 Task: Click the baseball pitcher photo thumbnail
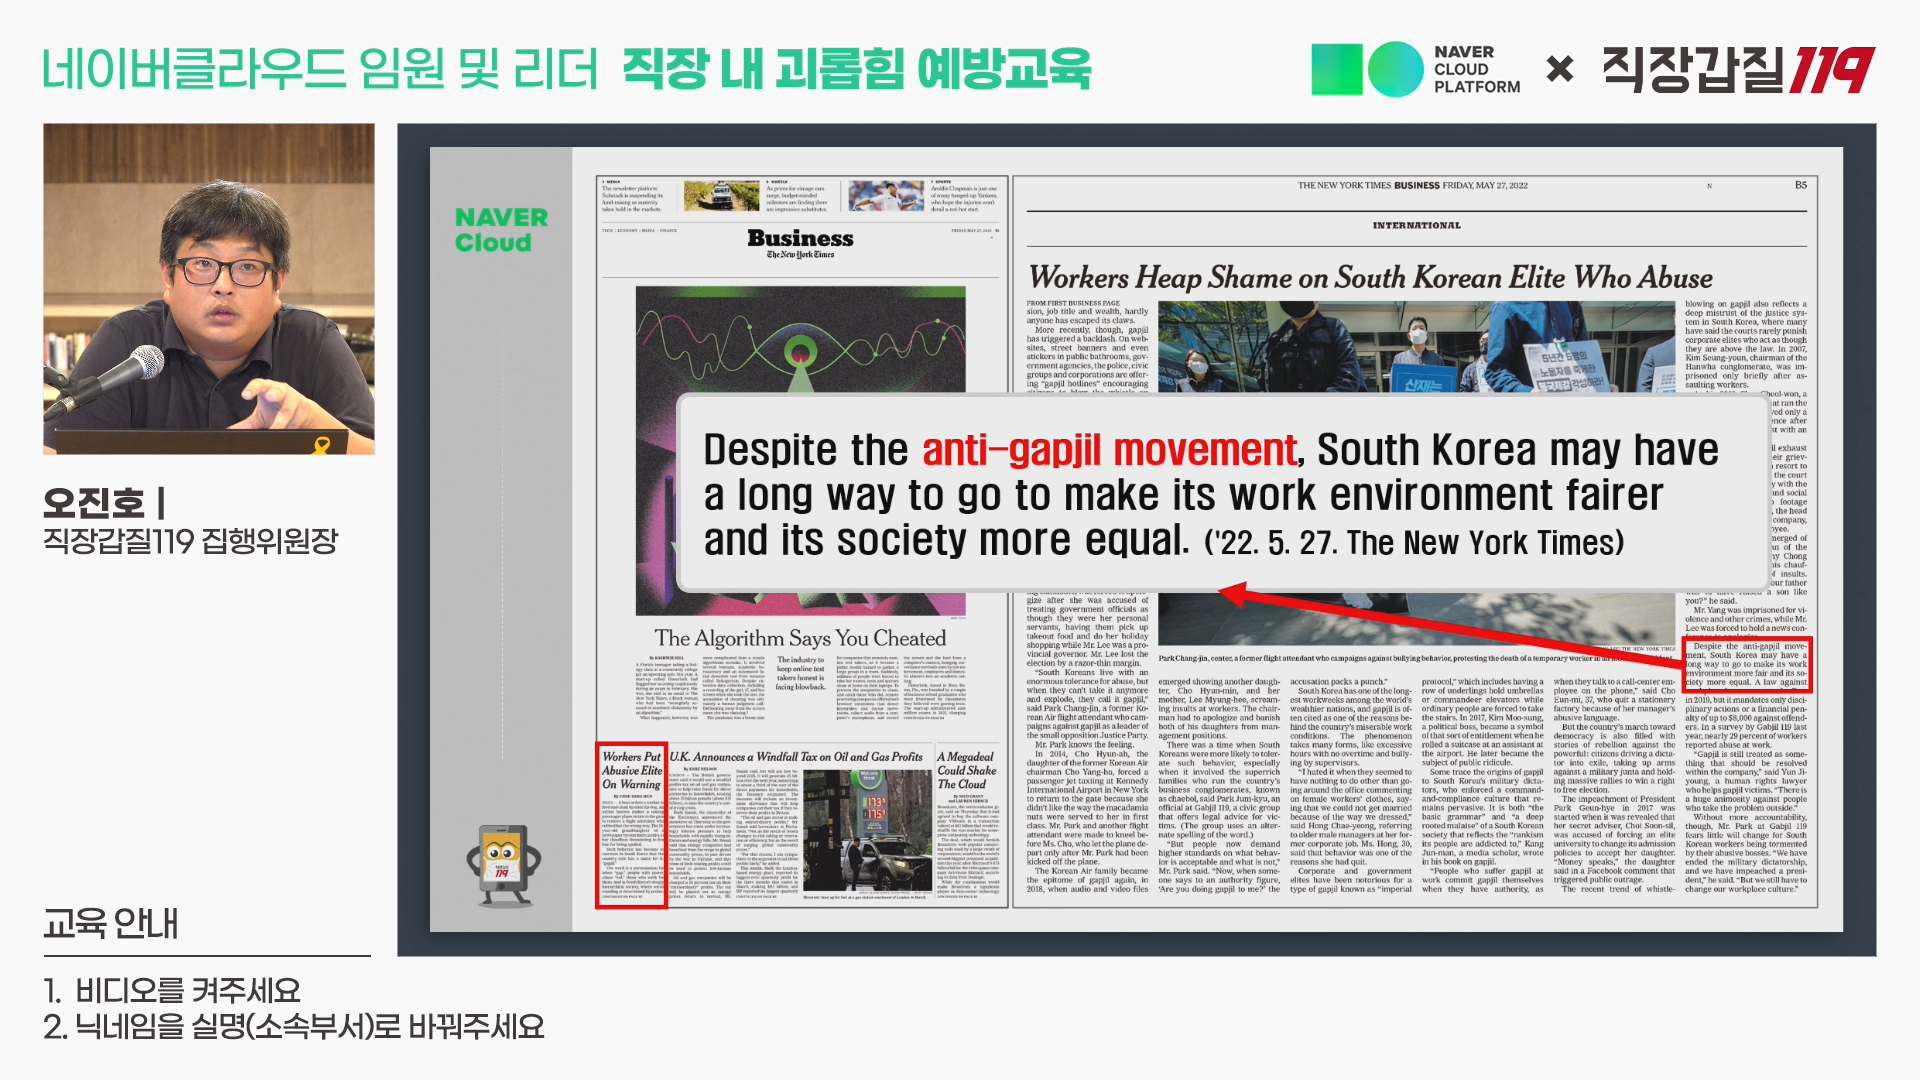tap(886, 195)
